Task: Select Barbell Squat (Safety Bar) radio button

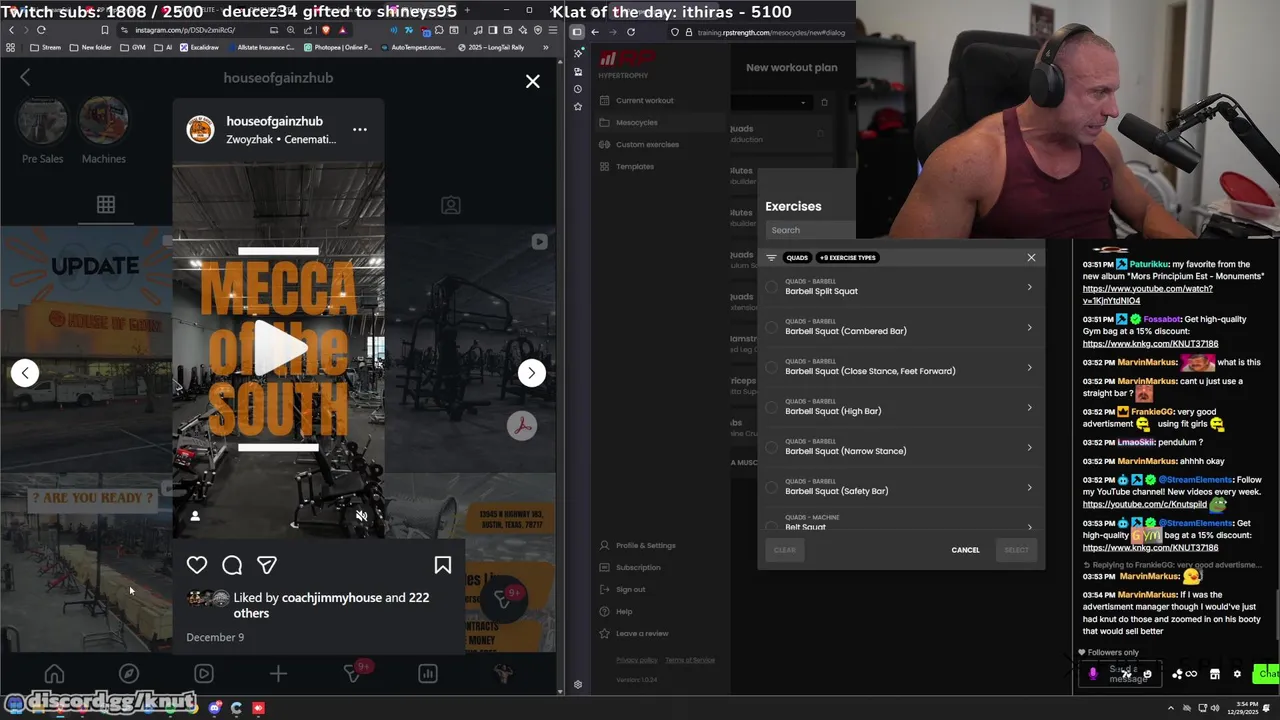Action: pyautogui.click(x=771, y=487)
